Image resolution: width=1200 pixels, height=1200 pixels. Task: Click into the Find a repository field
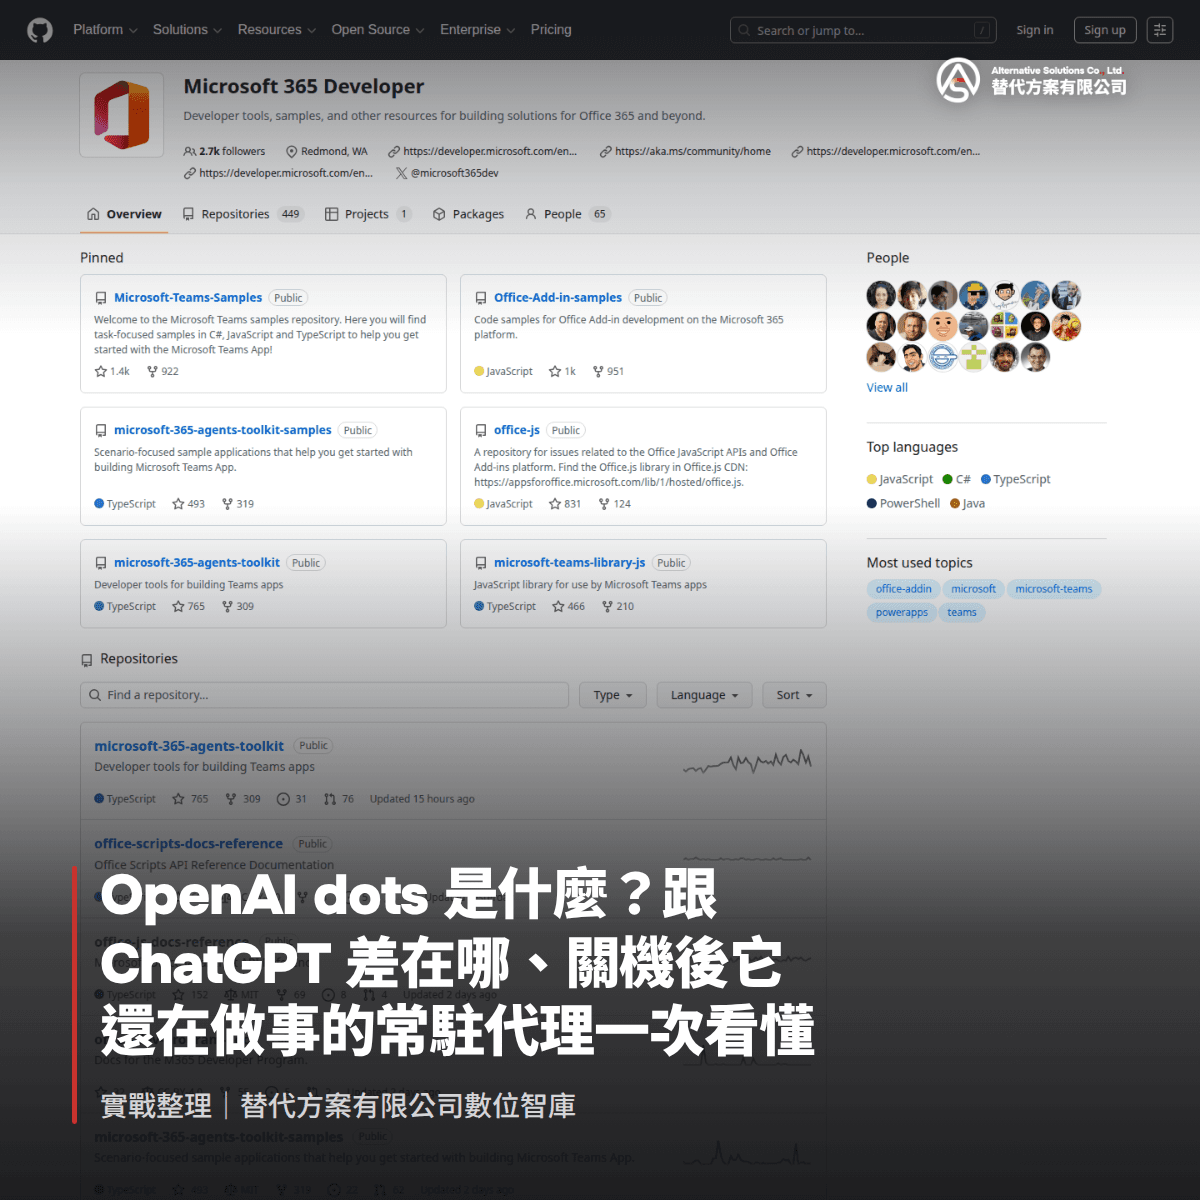(324, 695)
